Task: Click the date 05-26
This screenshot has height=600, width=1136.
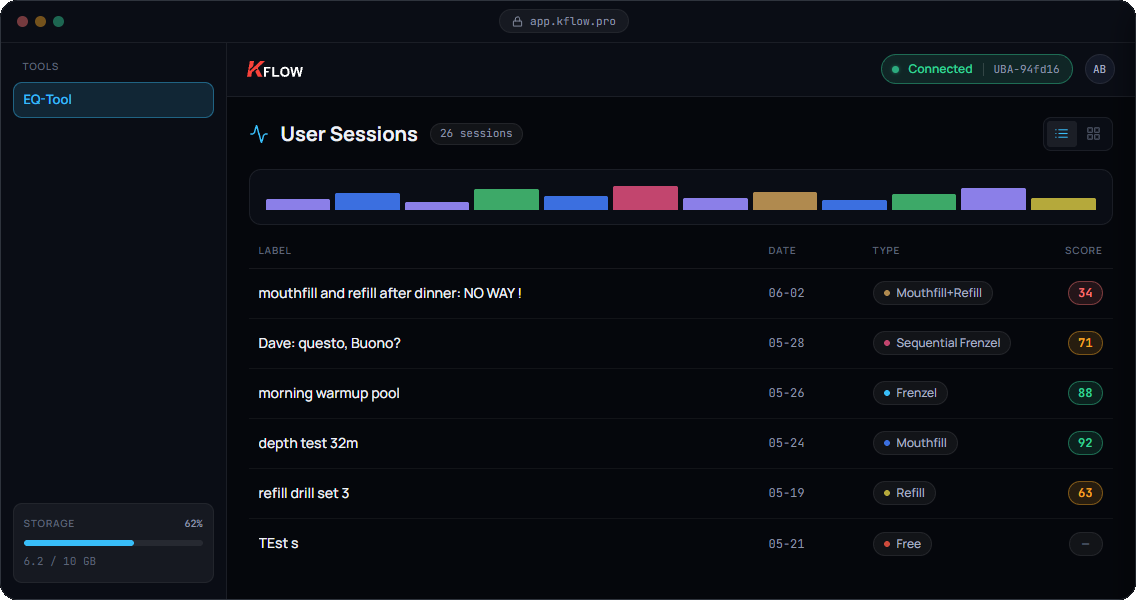Action: [786, 393]
